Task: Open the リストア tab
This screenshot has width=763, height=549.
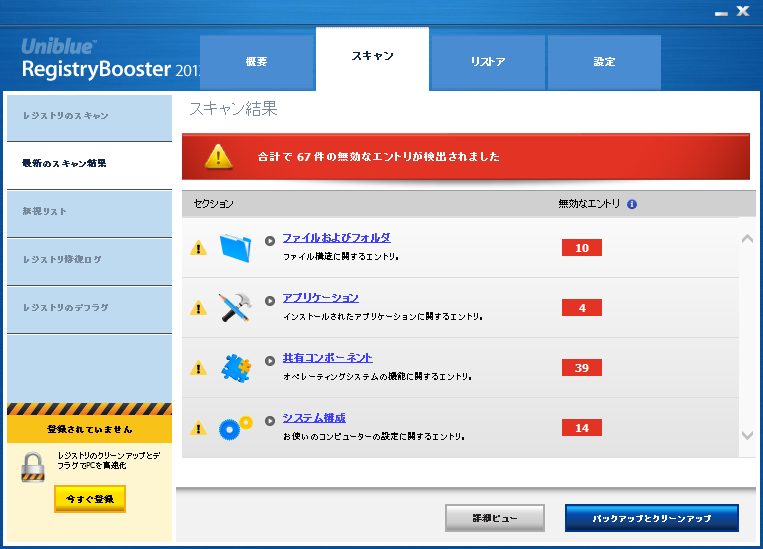Action: 488,62
